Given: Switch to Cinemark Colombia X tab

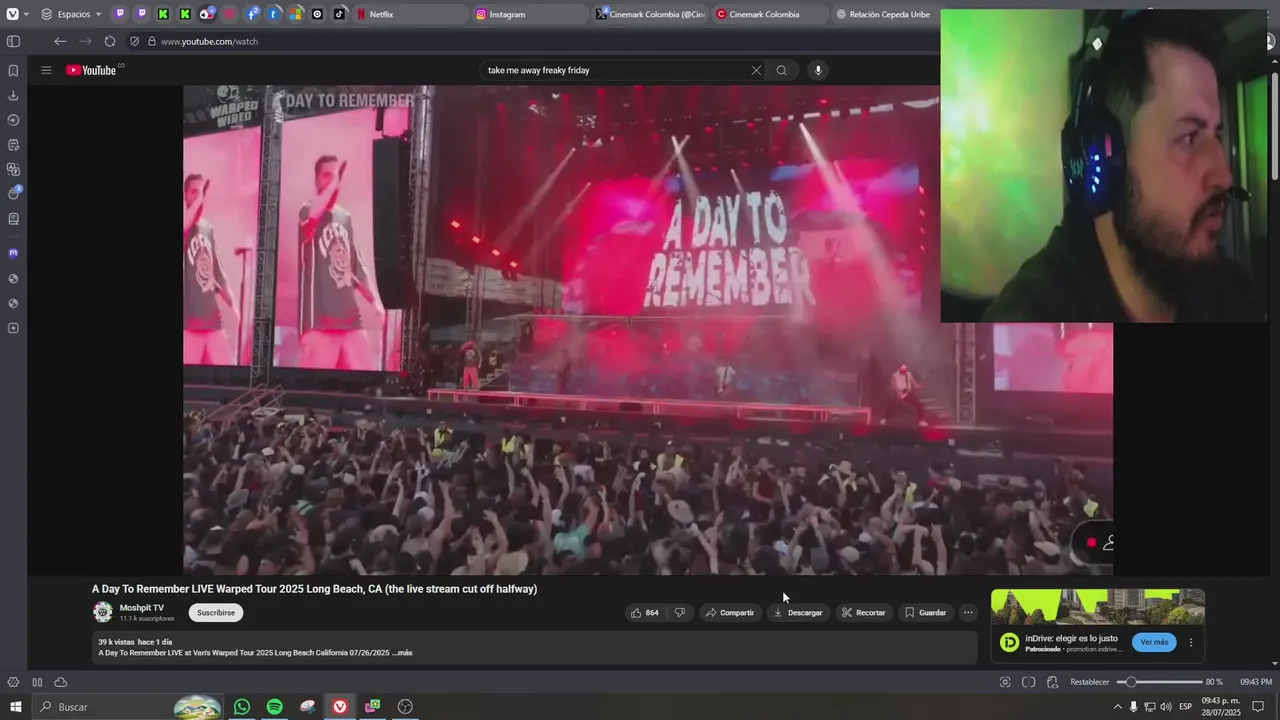Looking at the screenshot, I should (650, 14).
